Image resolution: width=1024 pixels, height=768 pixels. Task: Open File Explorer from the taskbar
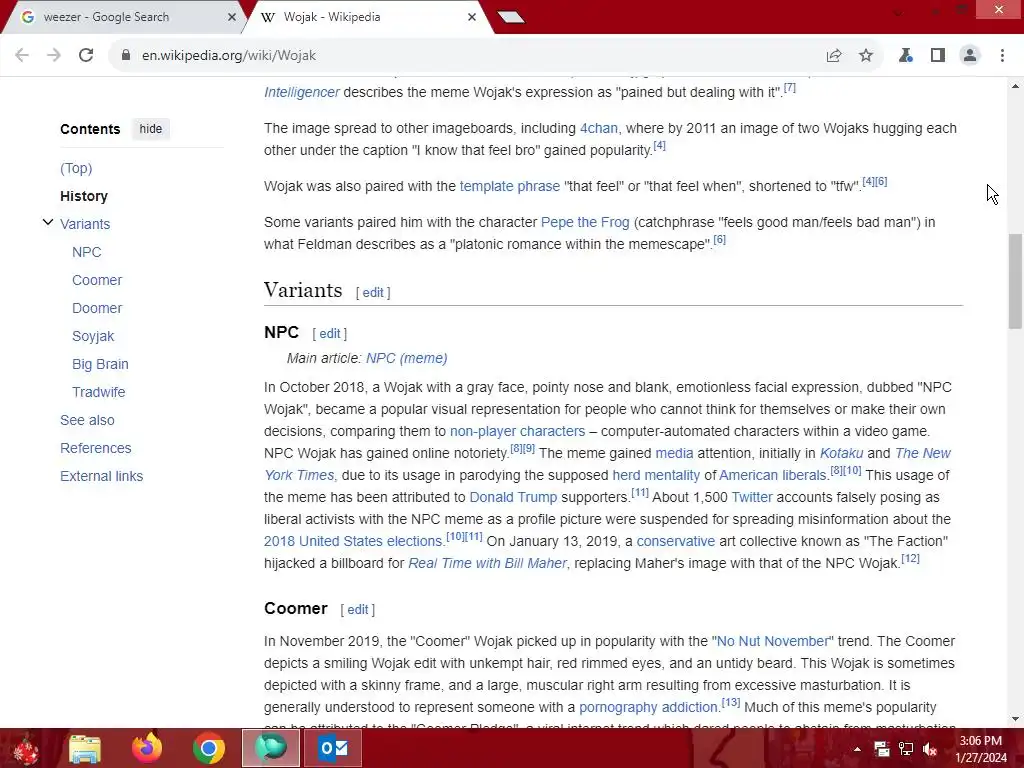point(85,748)
